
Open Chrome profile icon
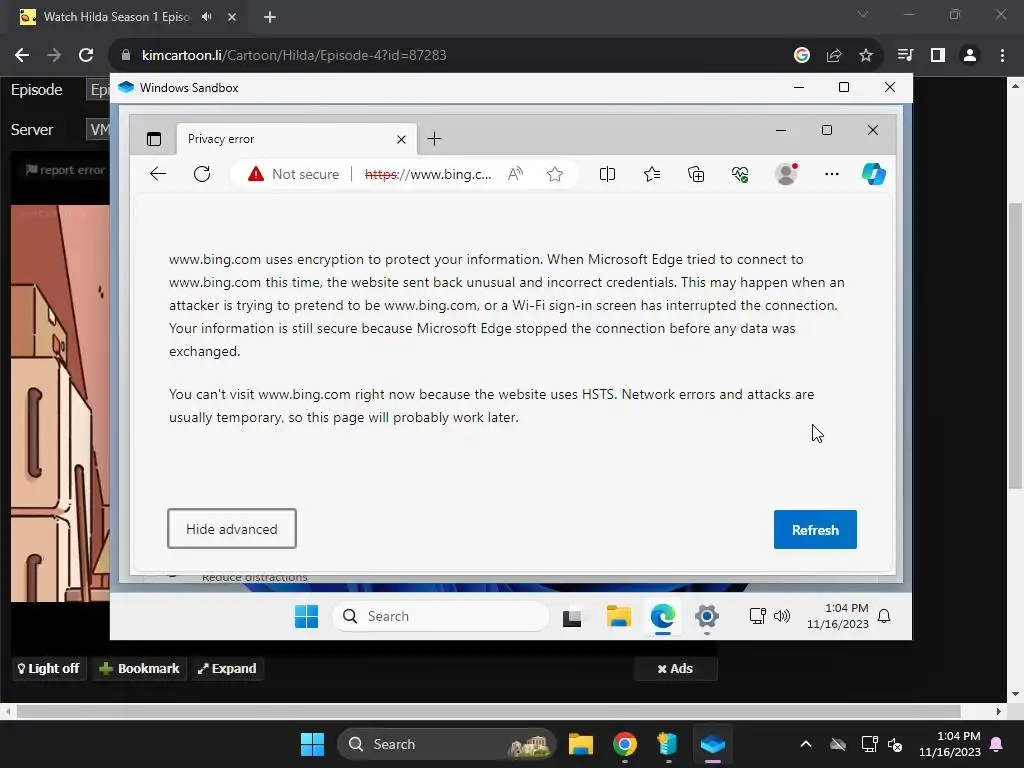[x=970, y=55]
